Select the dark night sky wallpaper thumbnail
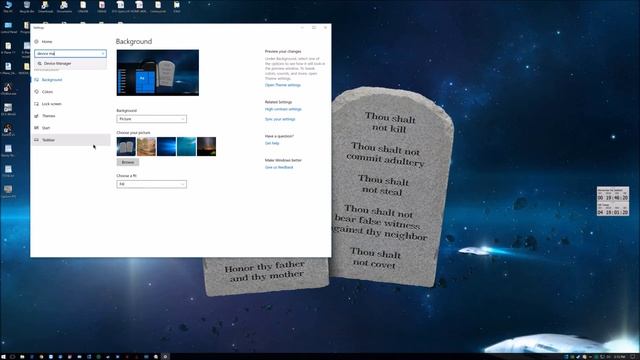Viewport: 640px width, 360px height. pyautogui.click(x=207, y=146)
